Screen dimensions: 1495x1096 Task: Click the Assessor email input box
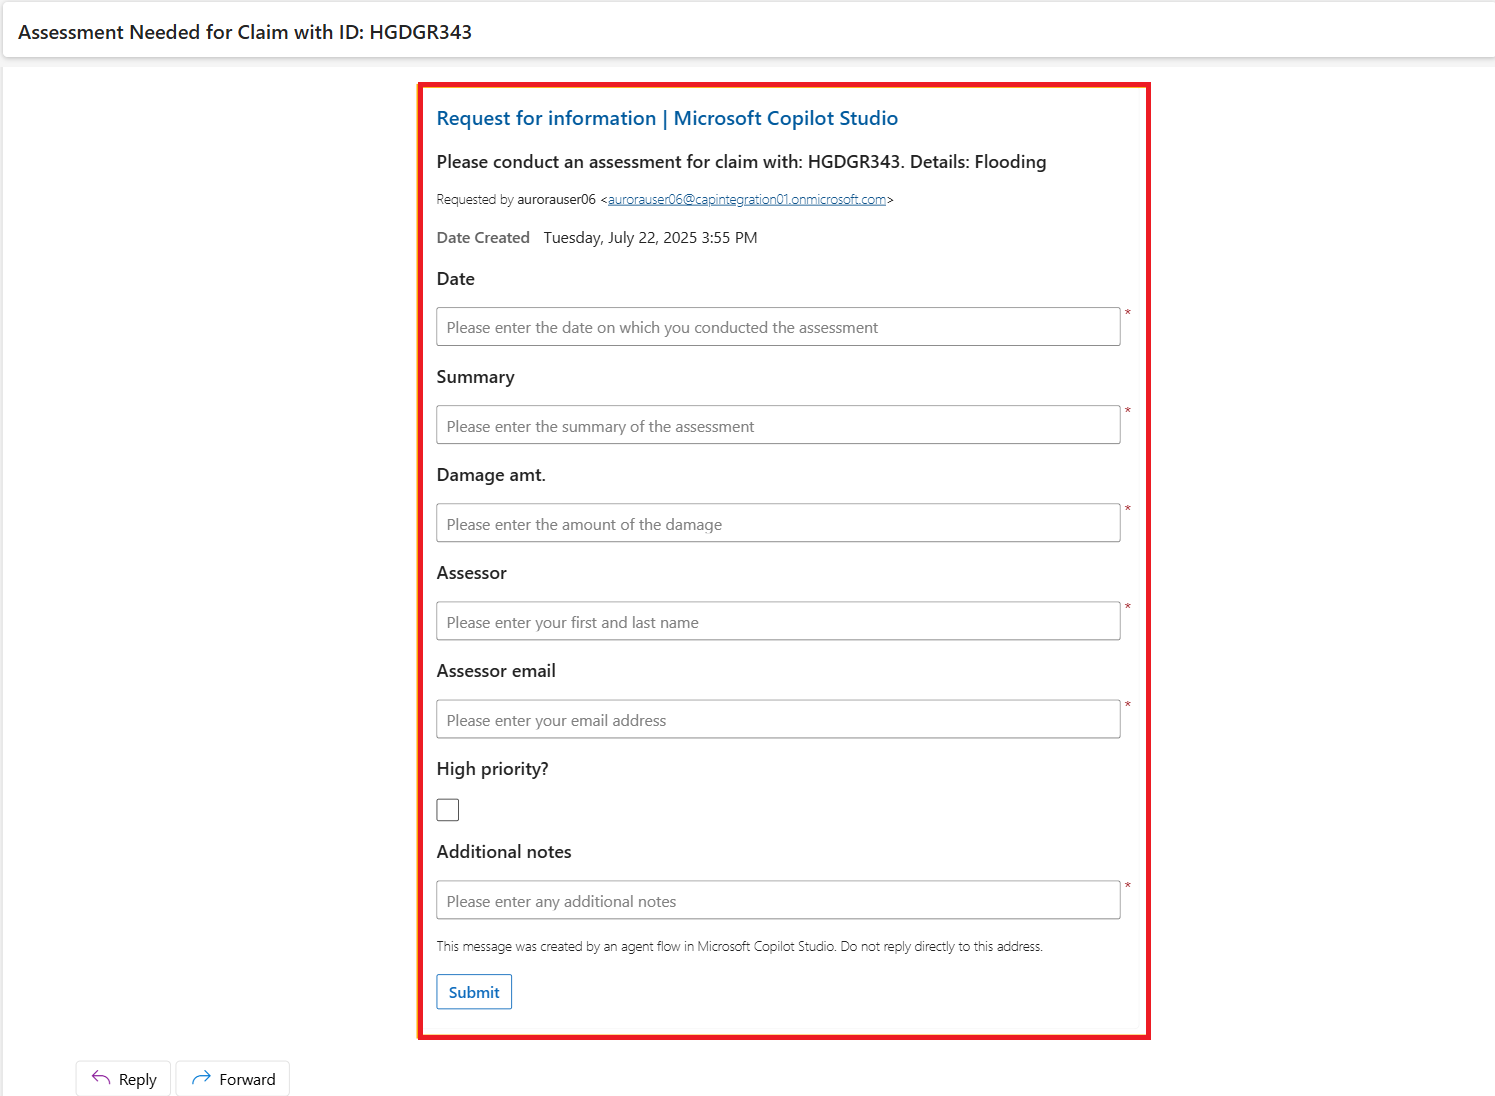(778, 718)
